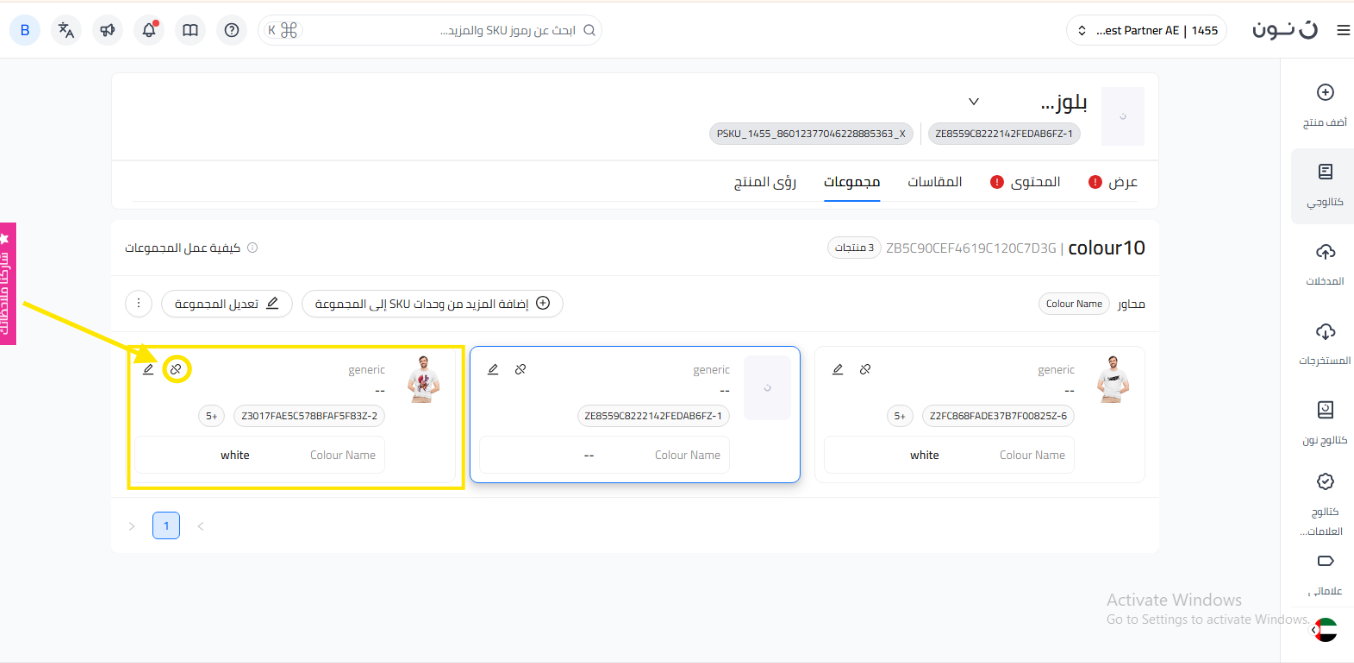Open the help question mark icon

point(232,30)
